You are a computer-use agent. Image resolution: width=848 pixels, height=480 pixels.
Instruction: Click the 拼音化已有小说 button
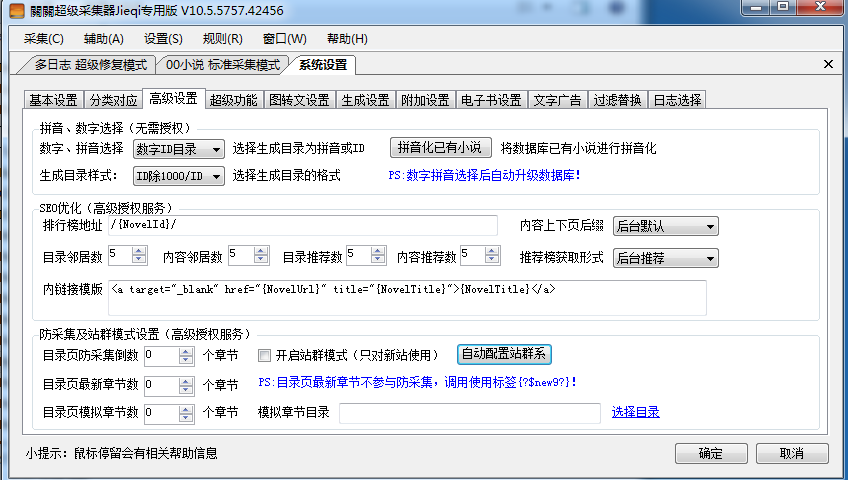click(x=440, y=147)
